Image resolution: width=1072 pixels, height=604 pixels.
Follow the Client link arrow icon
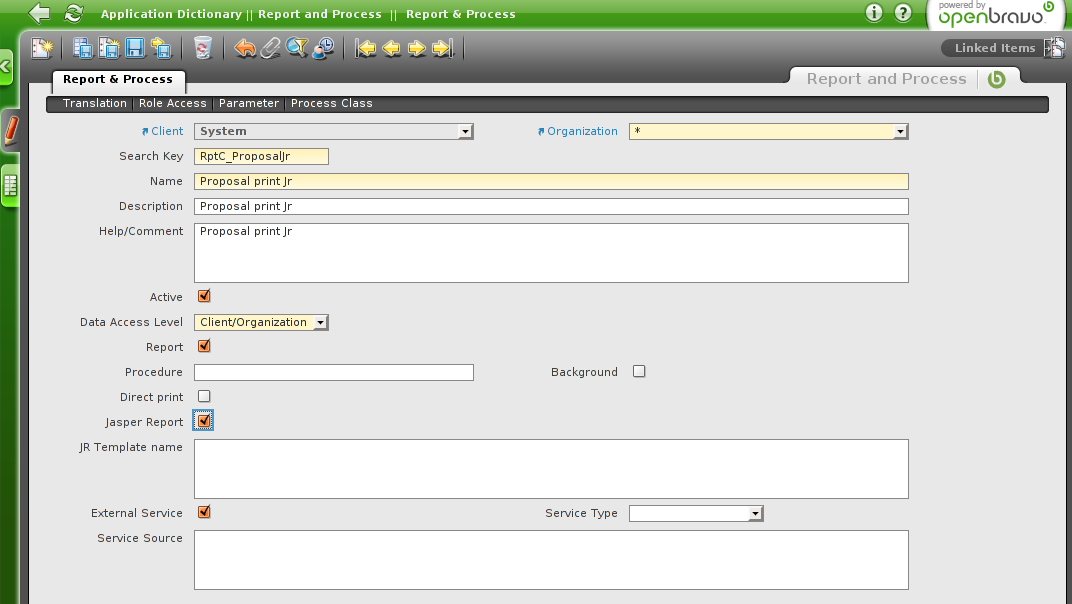[145, 131]
